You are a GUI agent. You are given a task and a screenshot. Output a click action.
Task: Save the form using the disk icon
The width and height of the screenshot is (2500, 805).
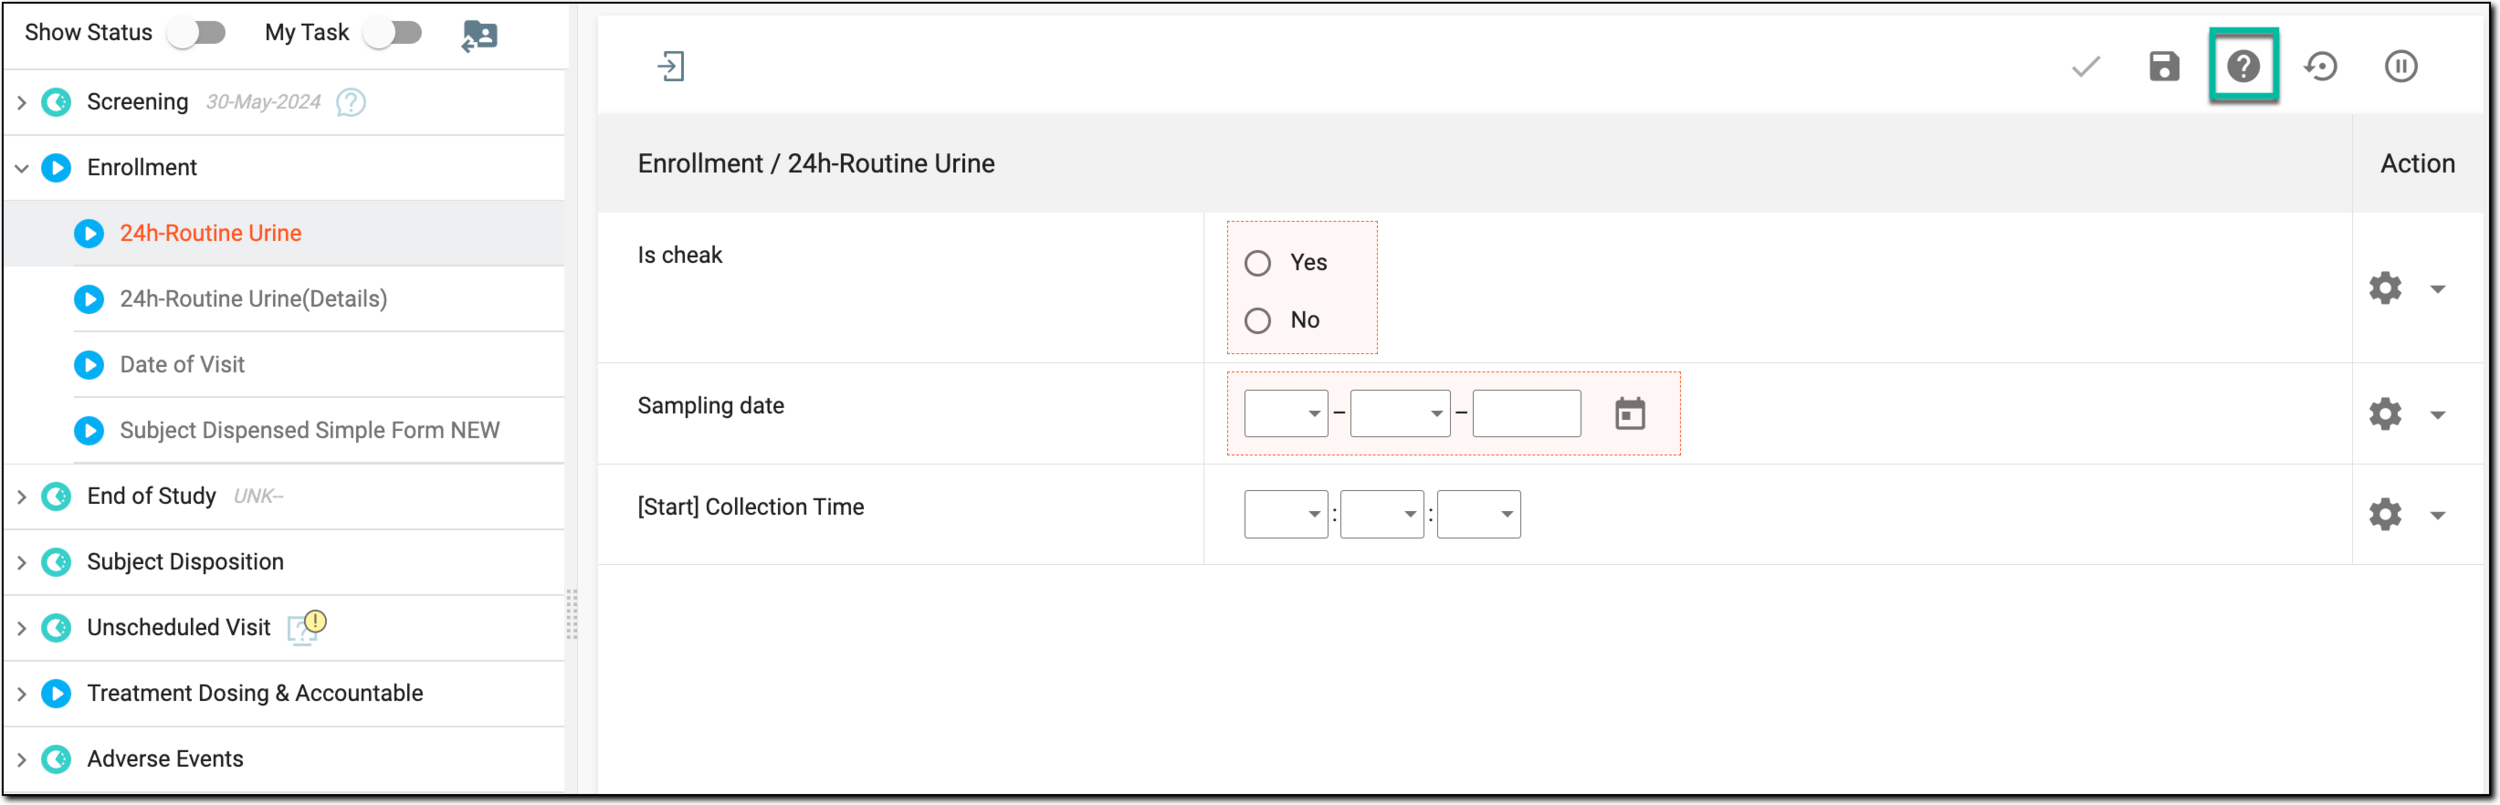tap(2164, 67)
